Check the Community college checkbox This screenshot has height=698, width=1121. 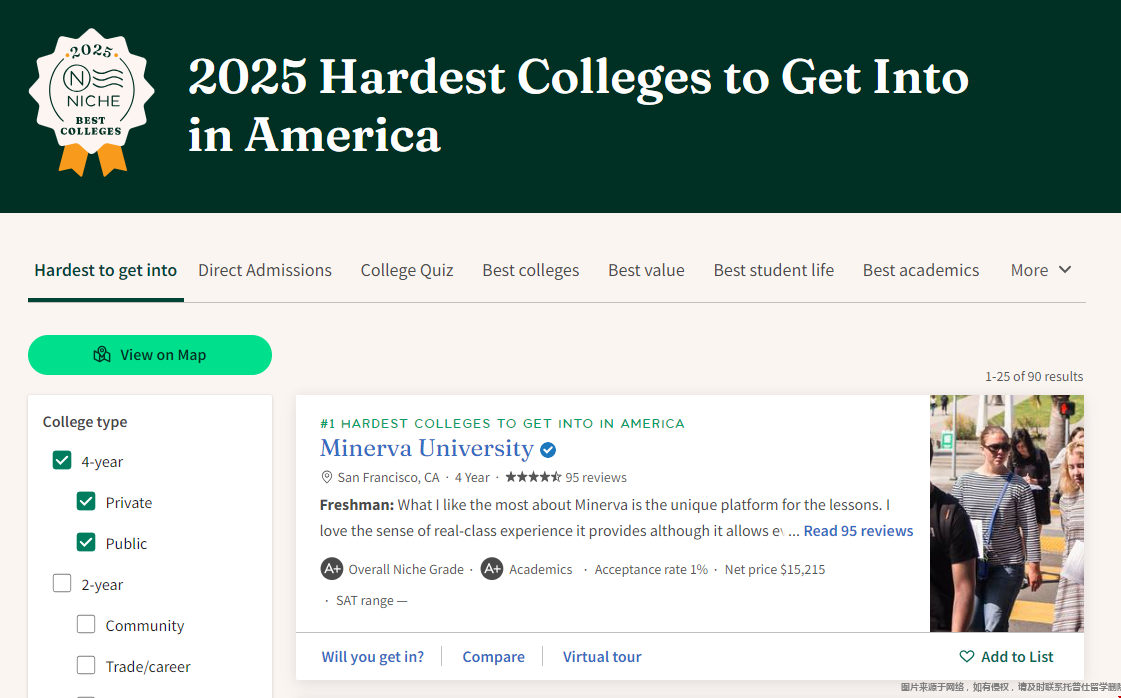(x=86, y=624)
